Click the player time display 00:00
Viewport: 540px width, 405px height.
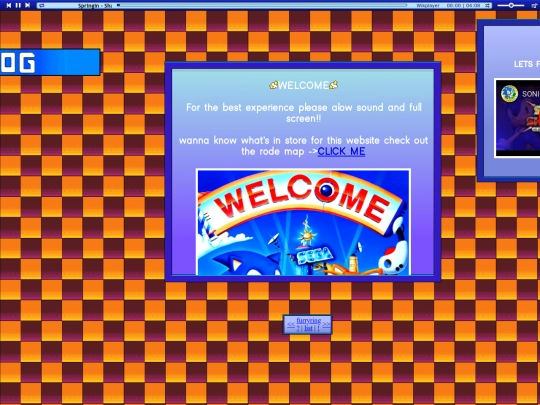tap(455, 6)
